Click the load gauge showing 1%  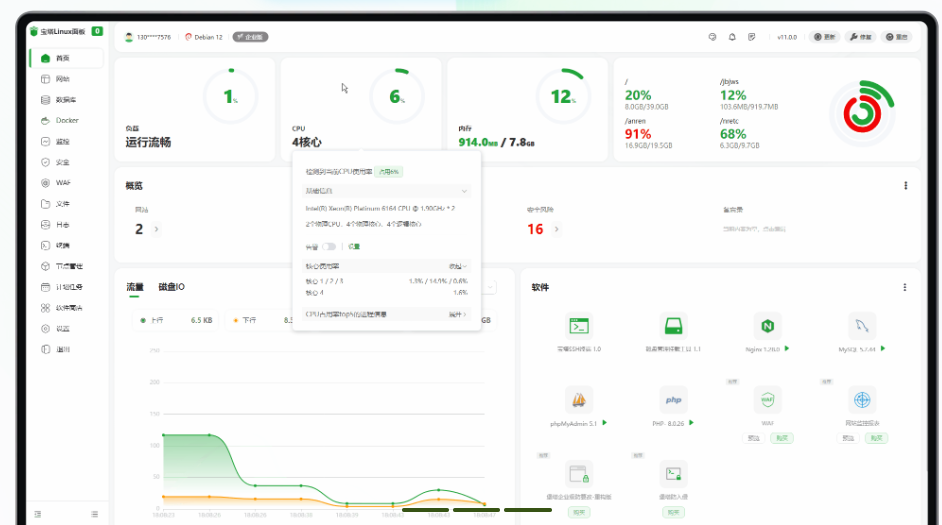[231, 96]
